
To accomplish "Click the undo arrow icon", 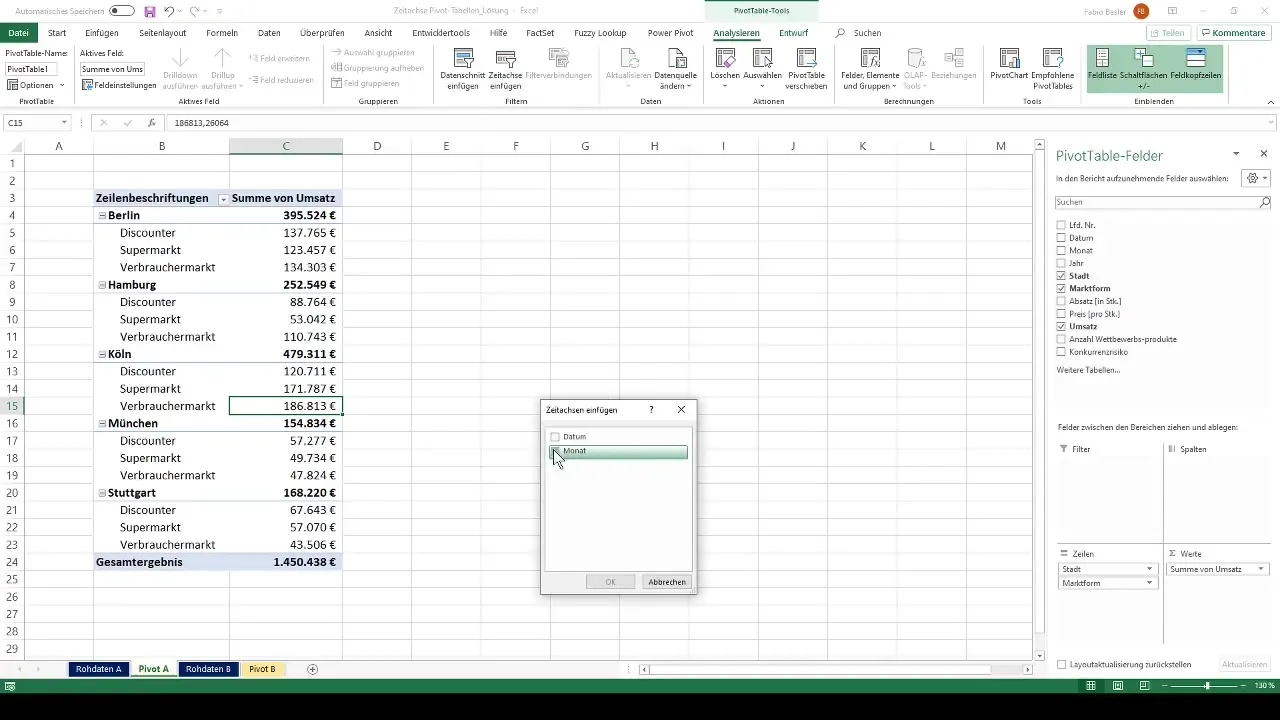I will point(169,11).
